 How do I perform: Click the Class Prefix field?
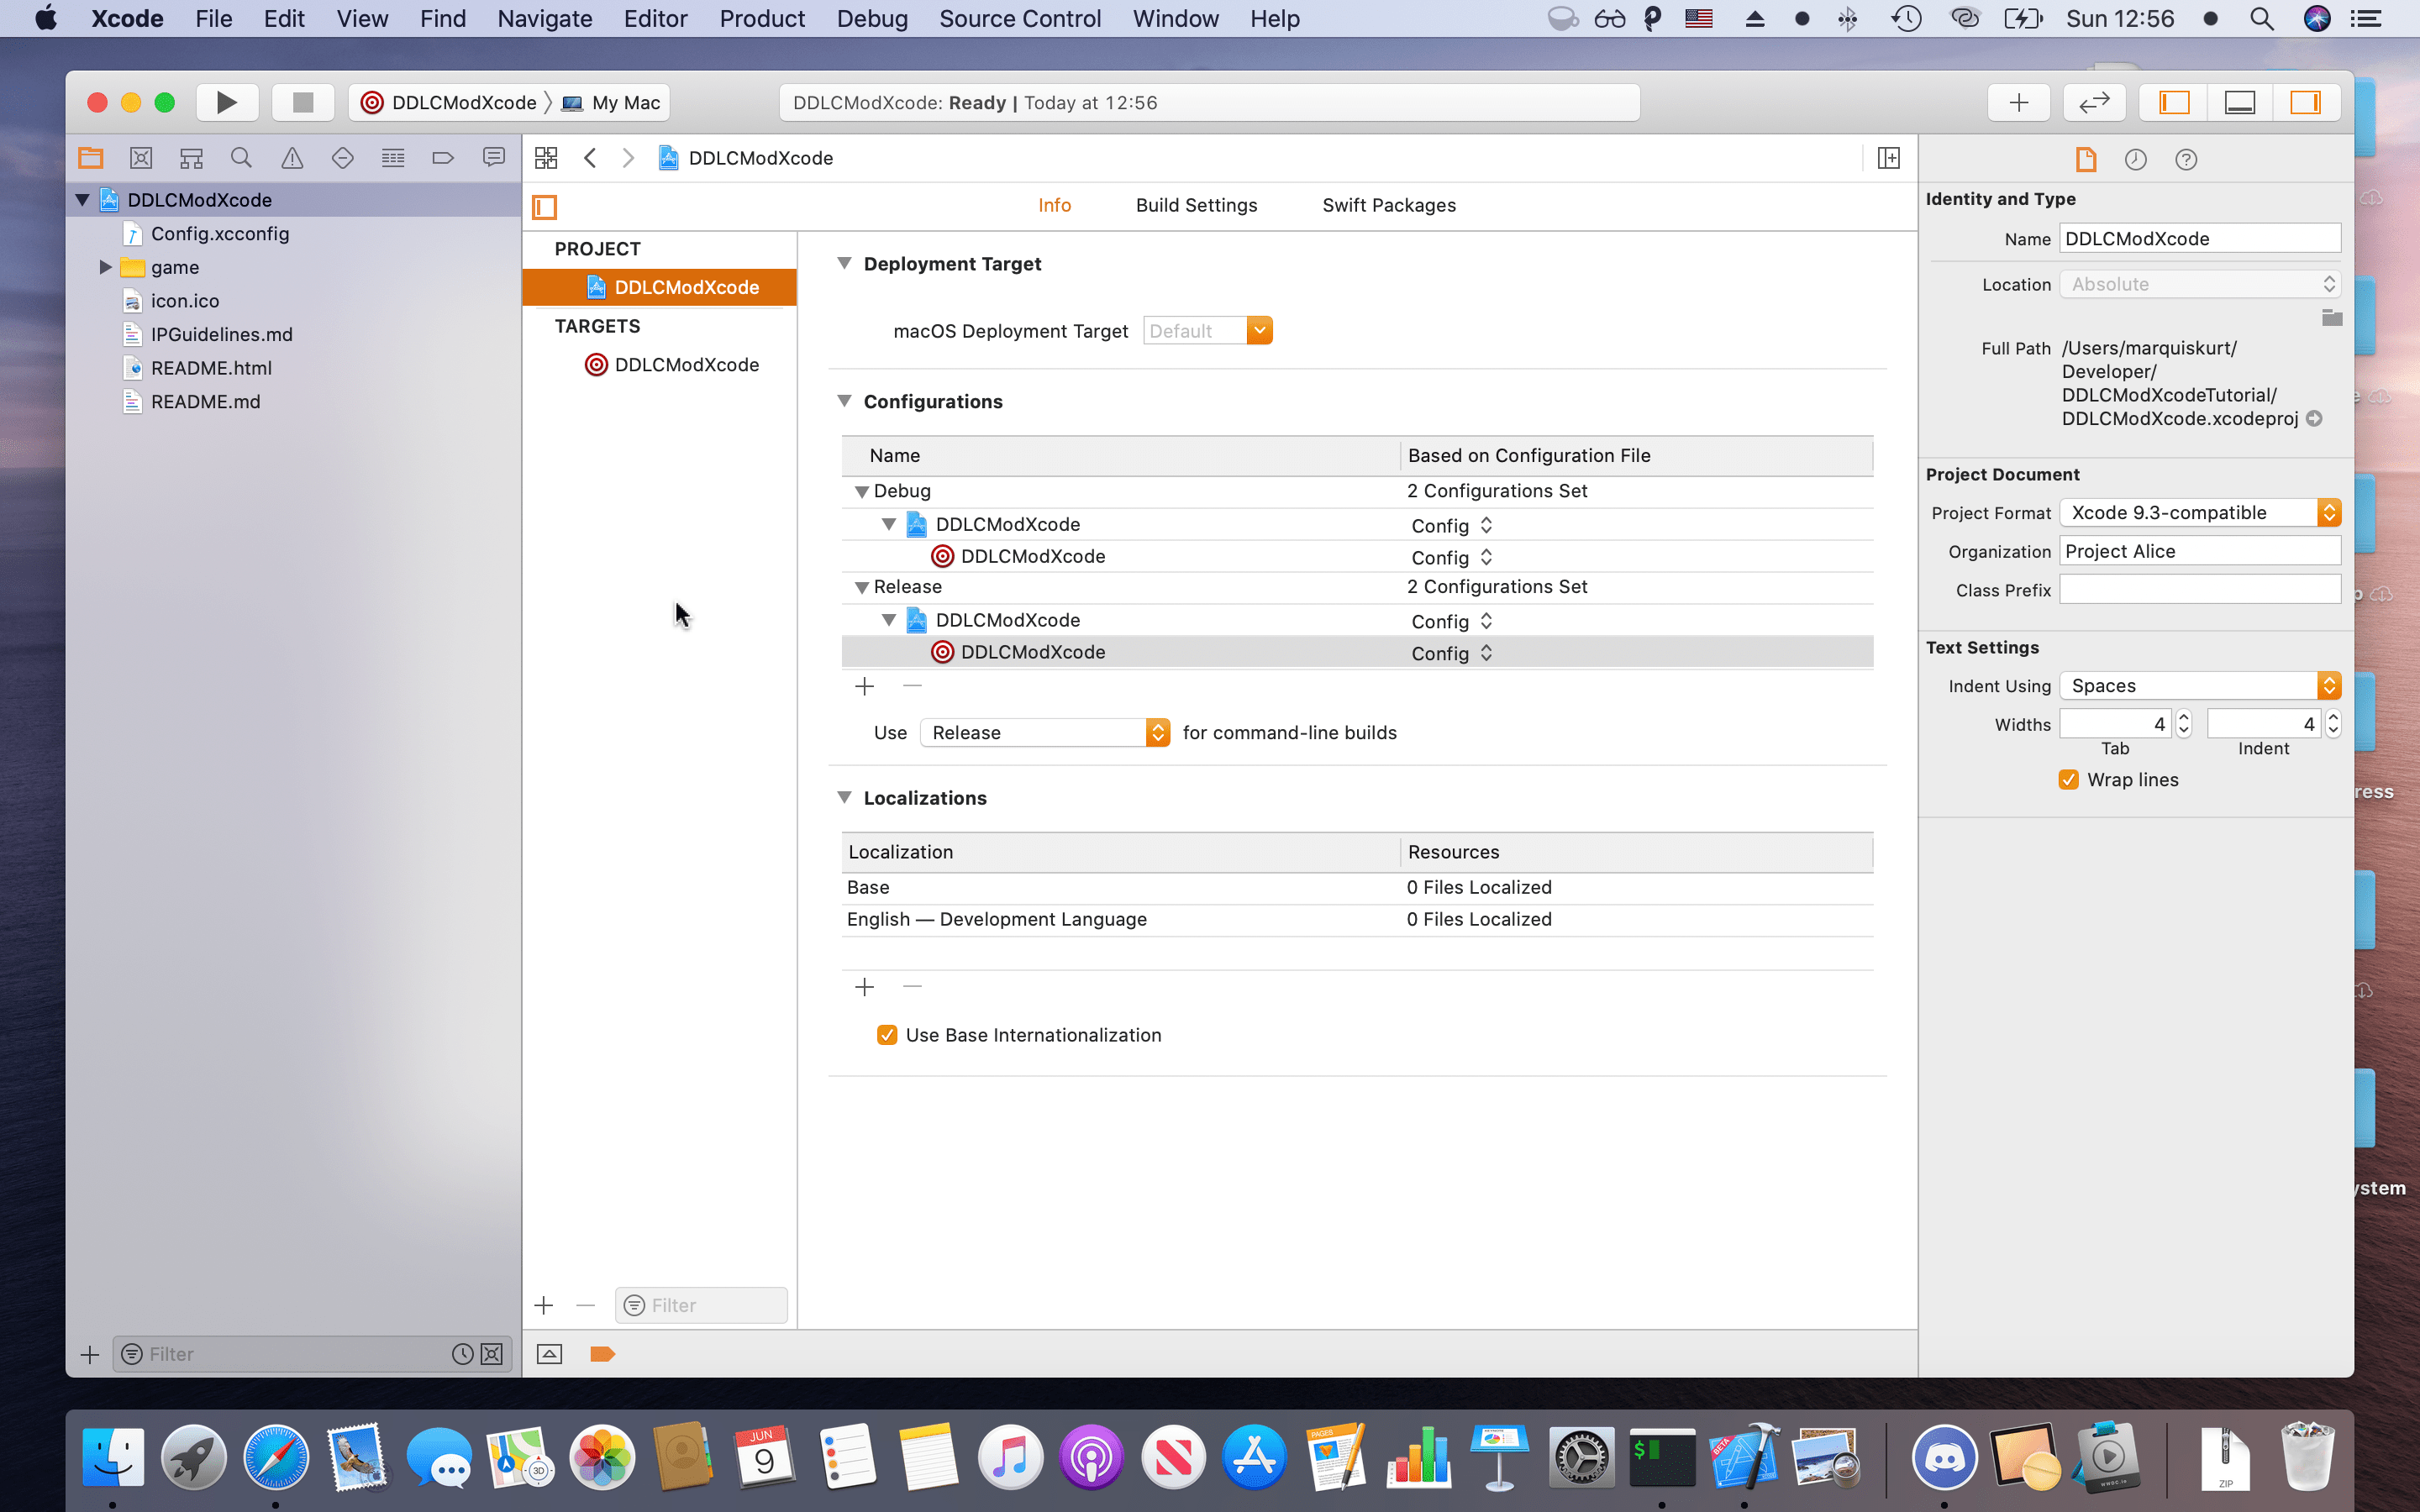coord(2200,590)
